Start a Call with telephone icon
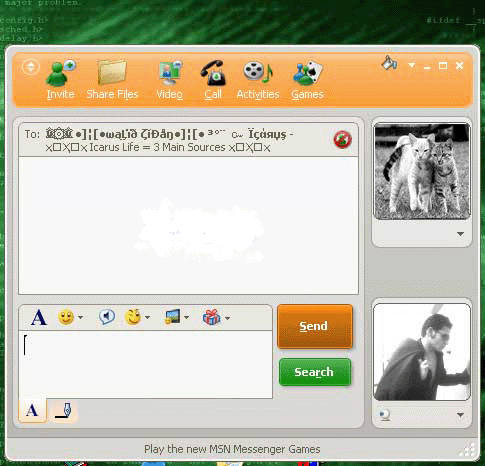 tap(213, 72)
